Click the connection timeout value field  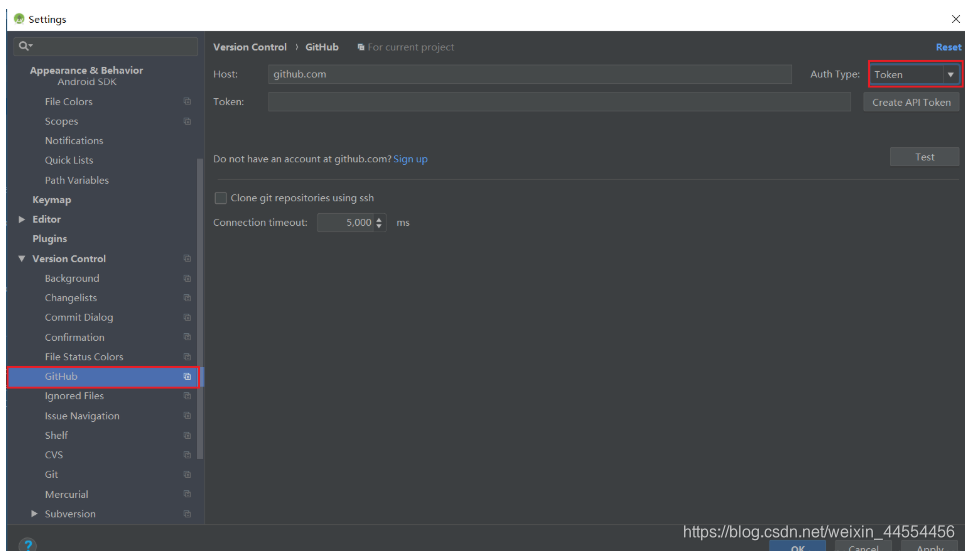[x=346, y=222]
